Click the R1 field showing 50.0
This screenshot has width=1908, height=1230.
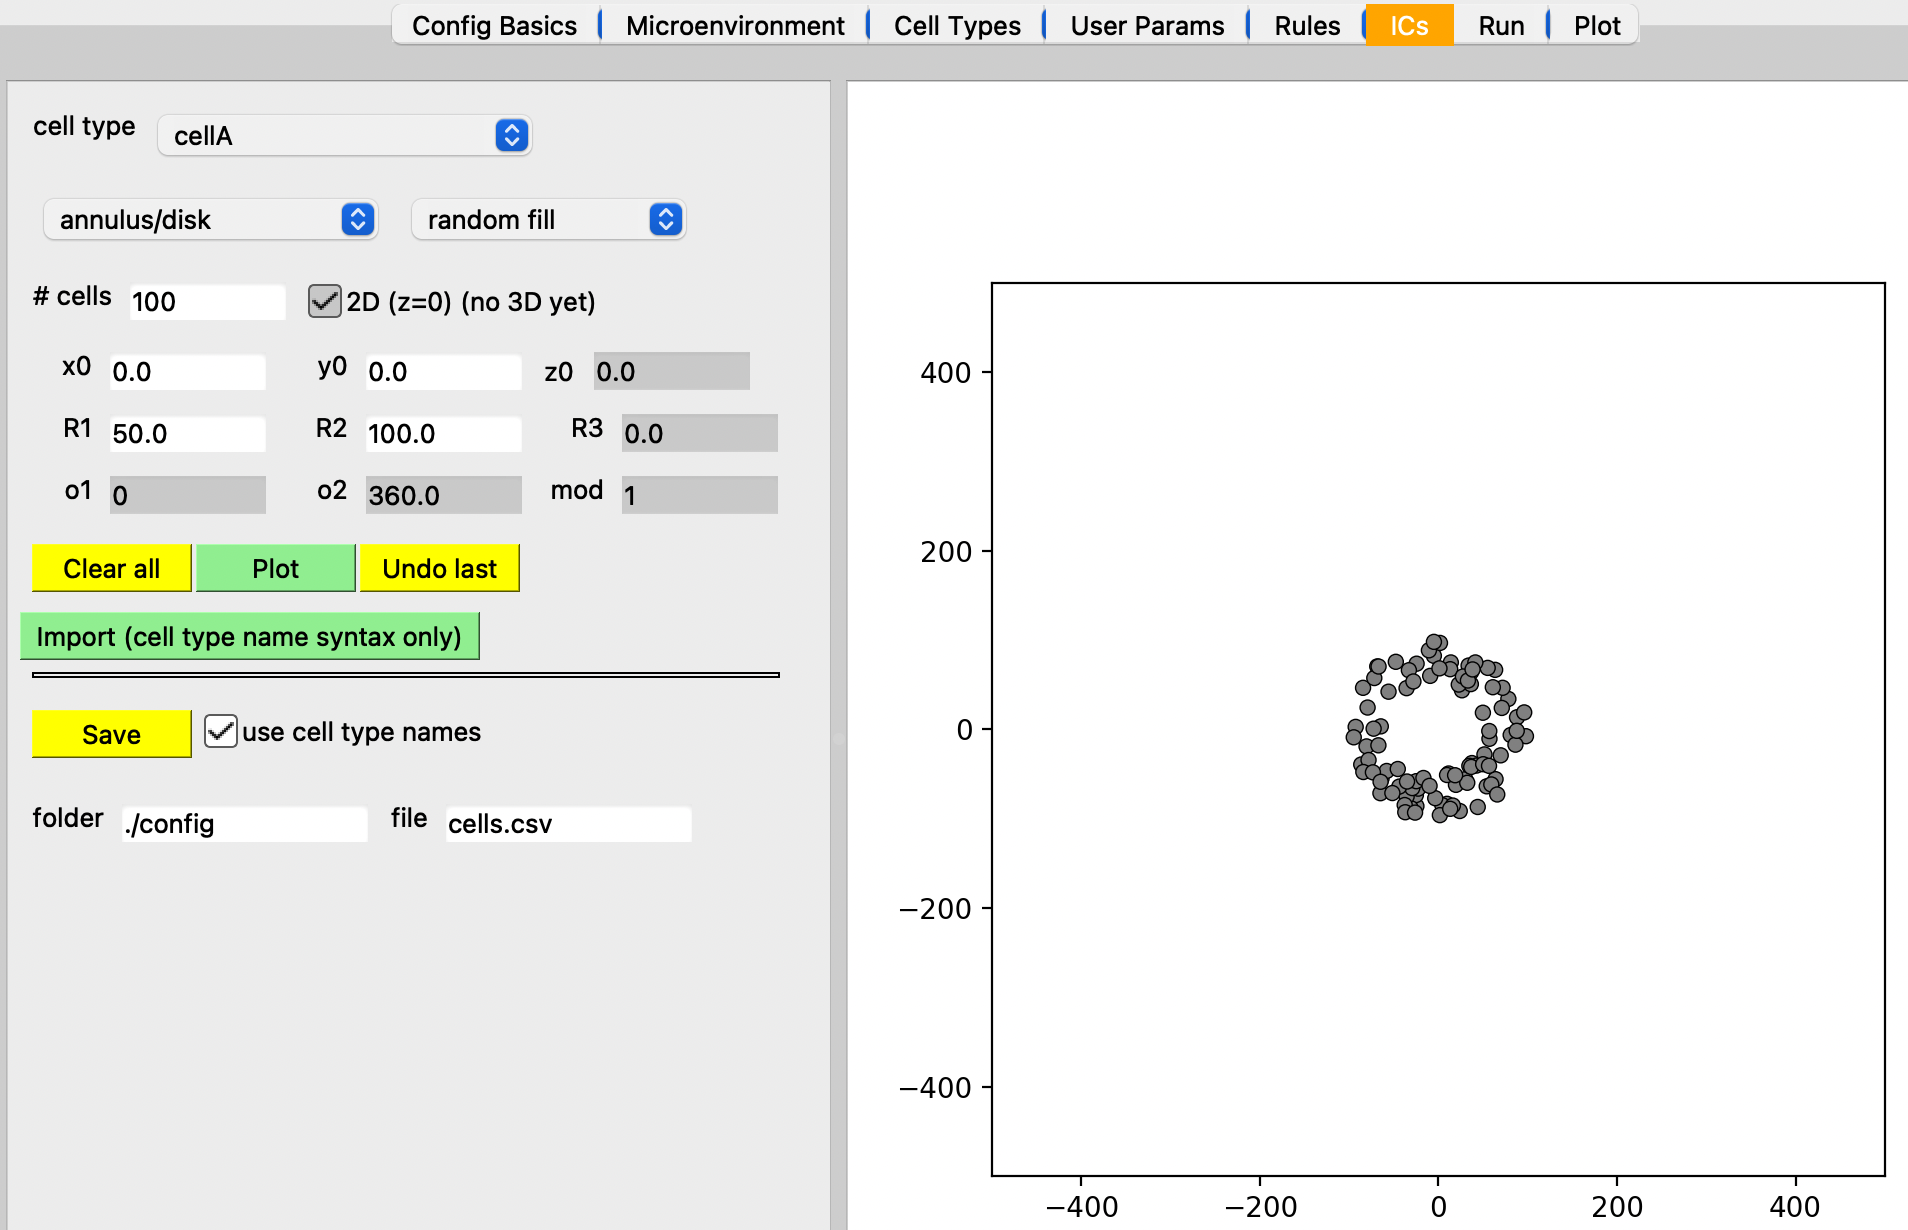tap(187, 433)
